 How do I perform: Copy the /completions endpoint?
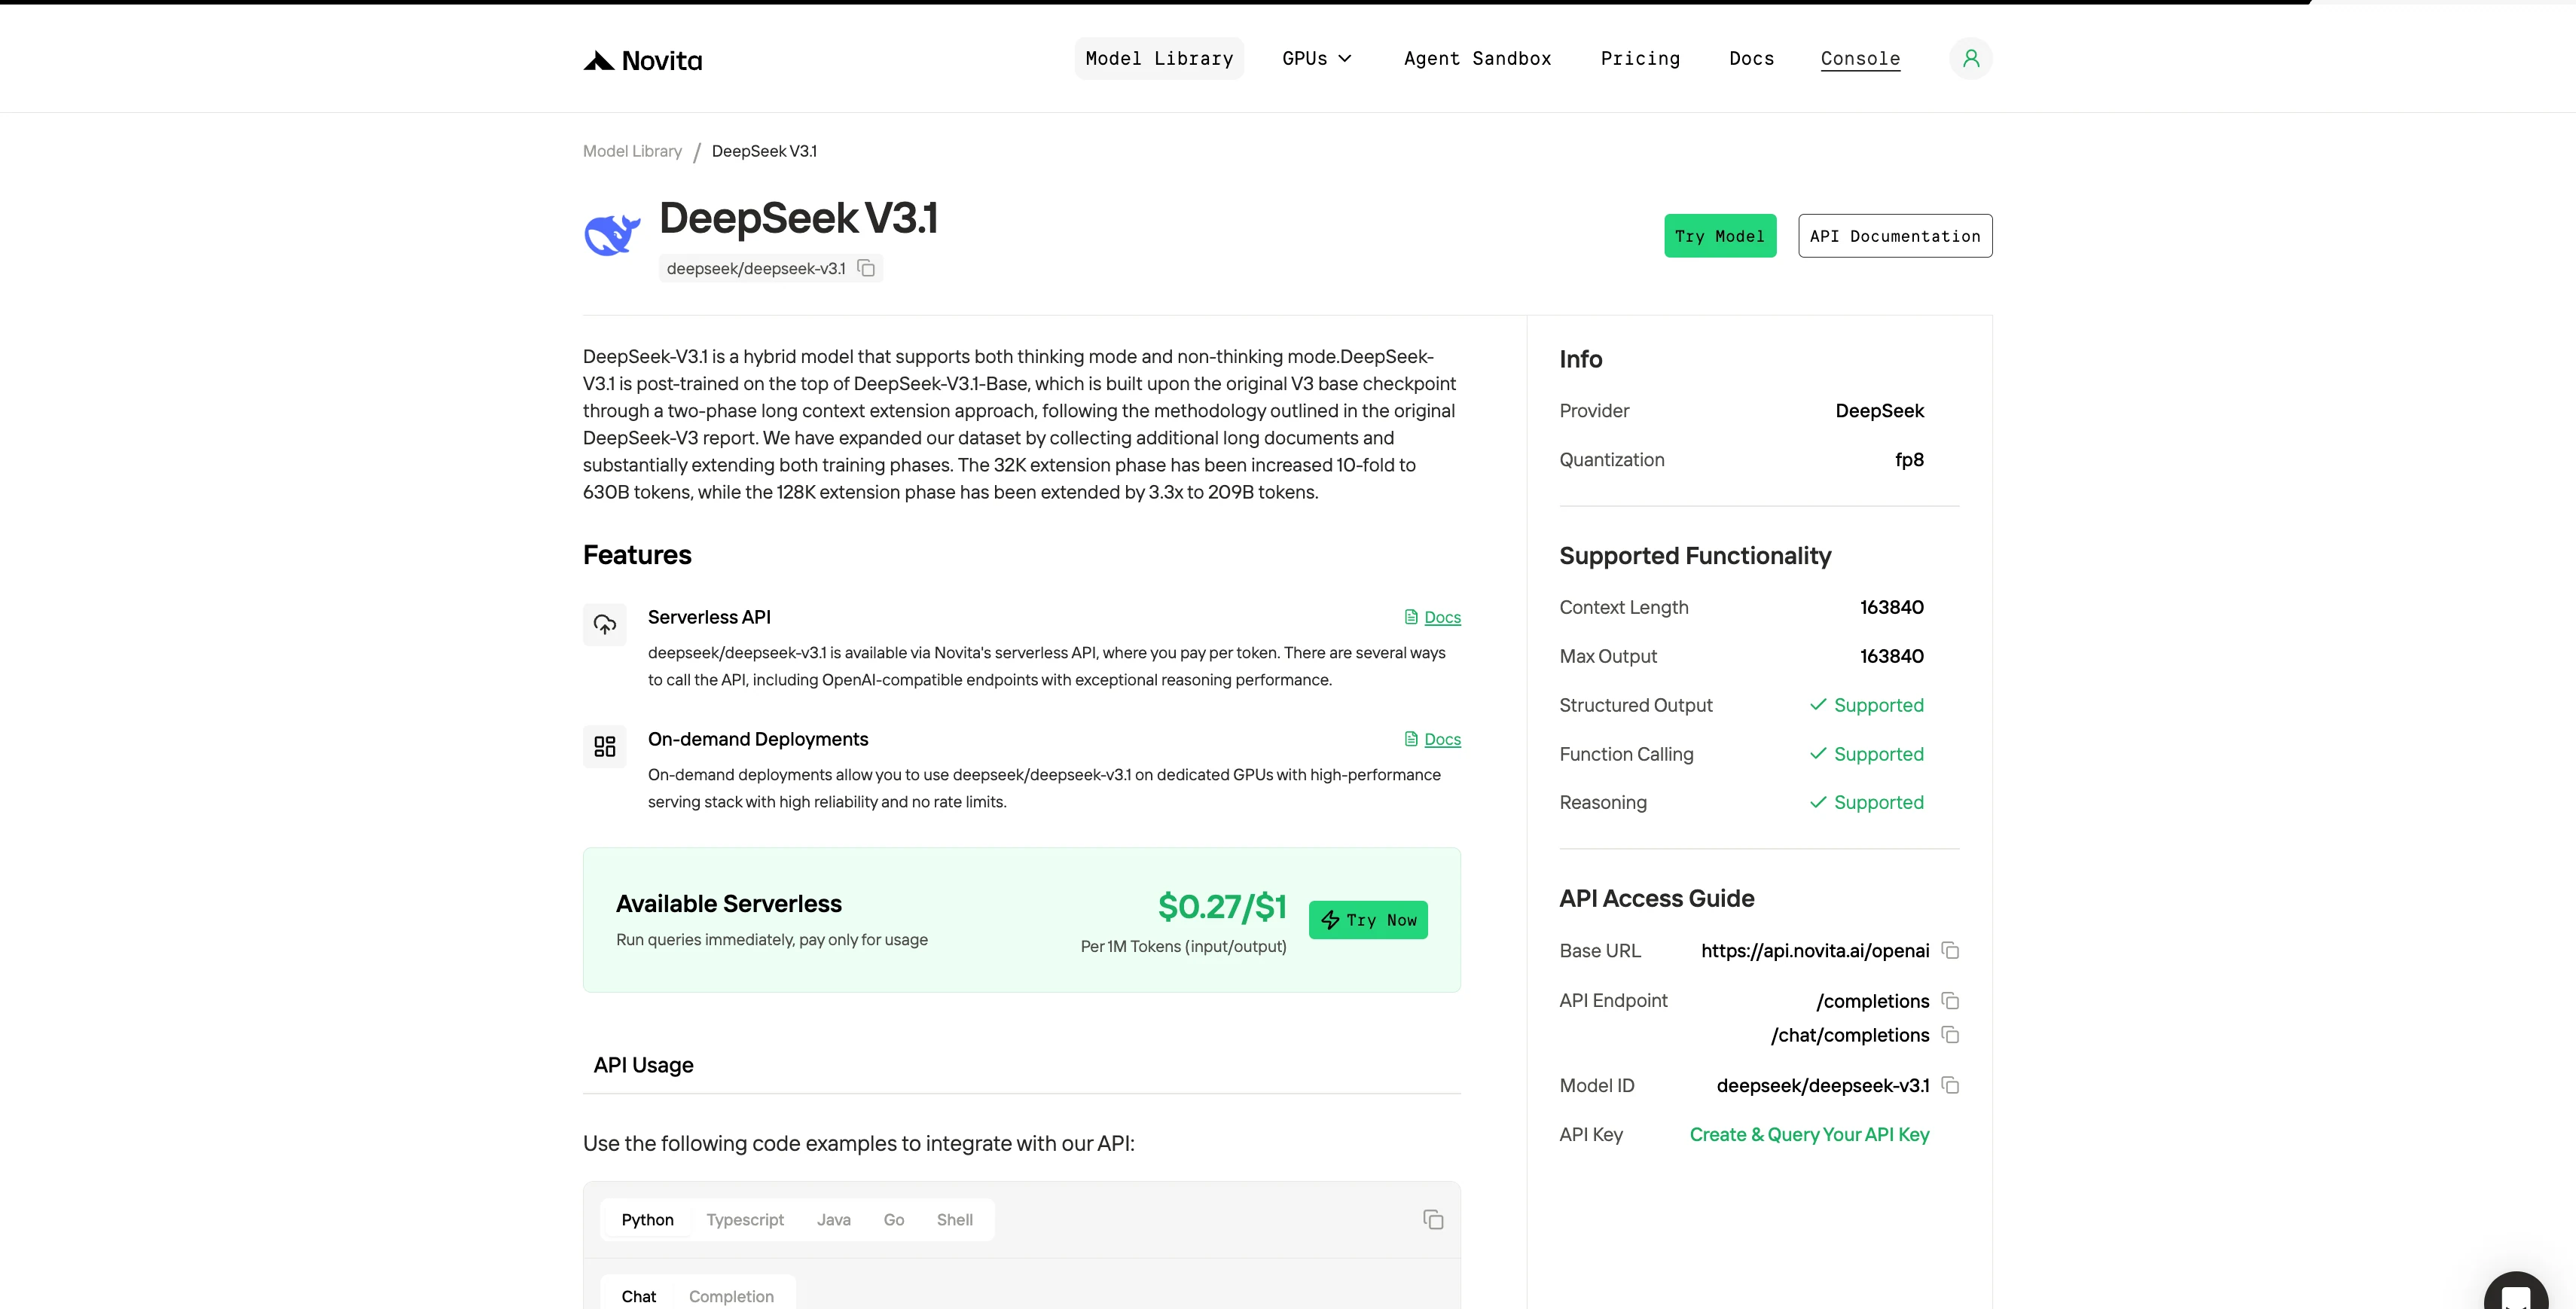click(1950, 1000)
